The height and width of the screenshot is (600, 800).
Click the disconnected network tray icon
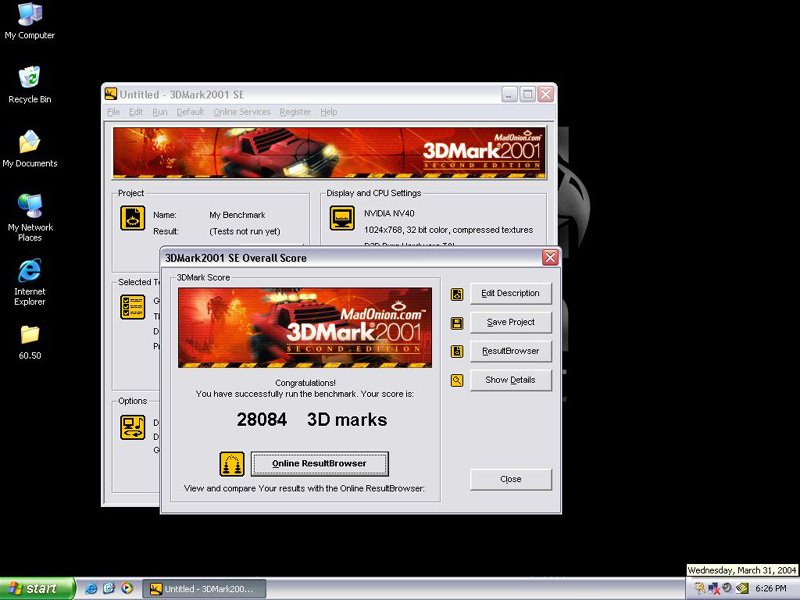click(714, 588)
